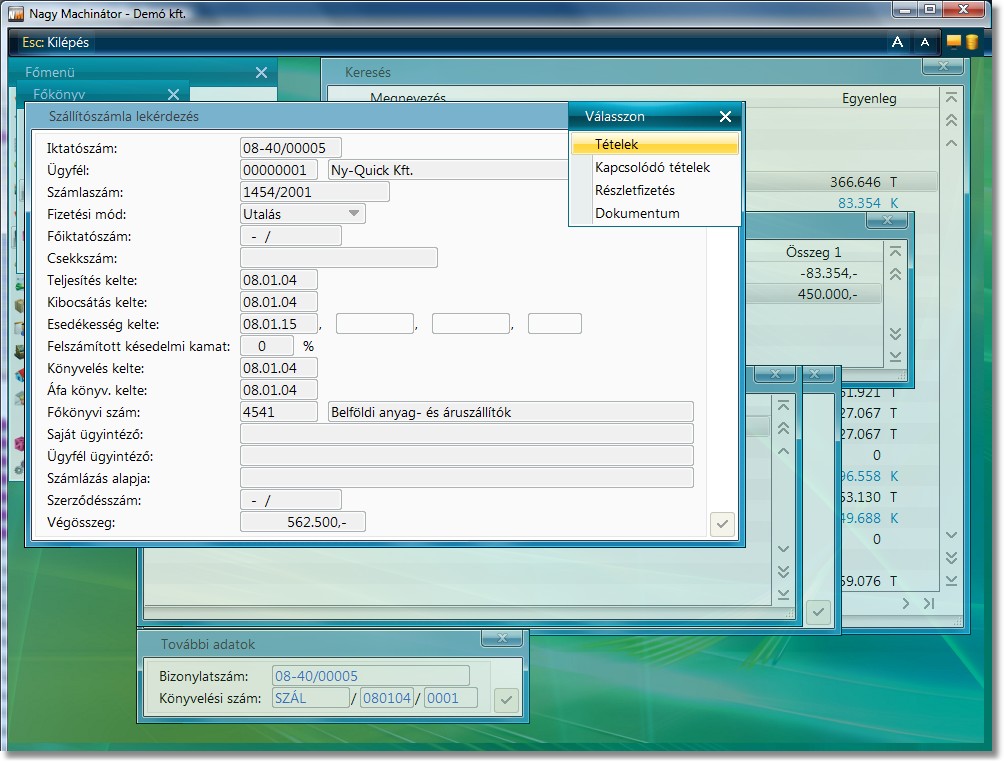Viewport: 1004px width, 763px height.
Task: Select Részletfizetés from the list
Action: click(635, 190)
